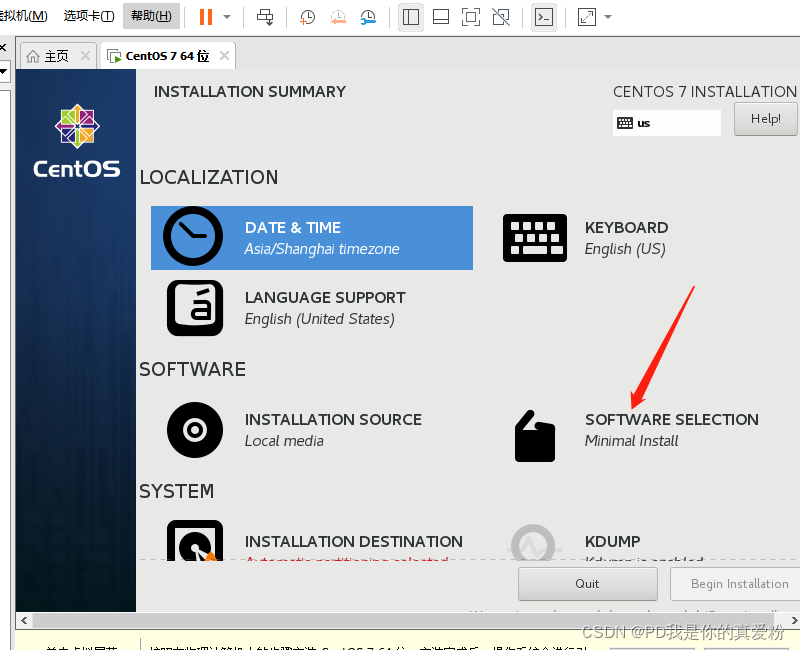Open the 虚拟机(M) menu
800x650 pixels.
coord(23,16)
